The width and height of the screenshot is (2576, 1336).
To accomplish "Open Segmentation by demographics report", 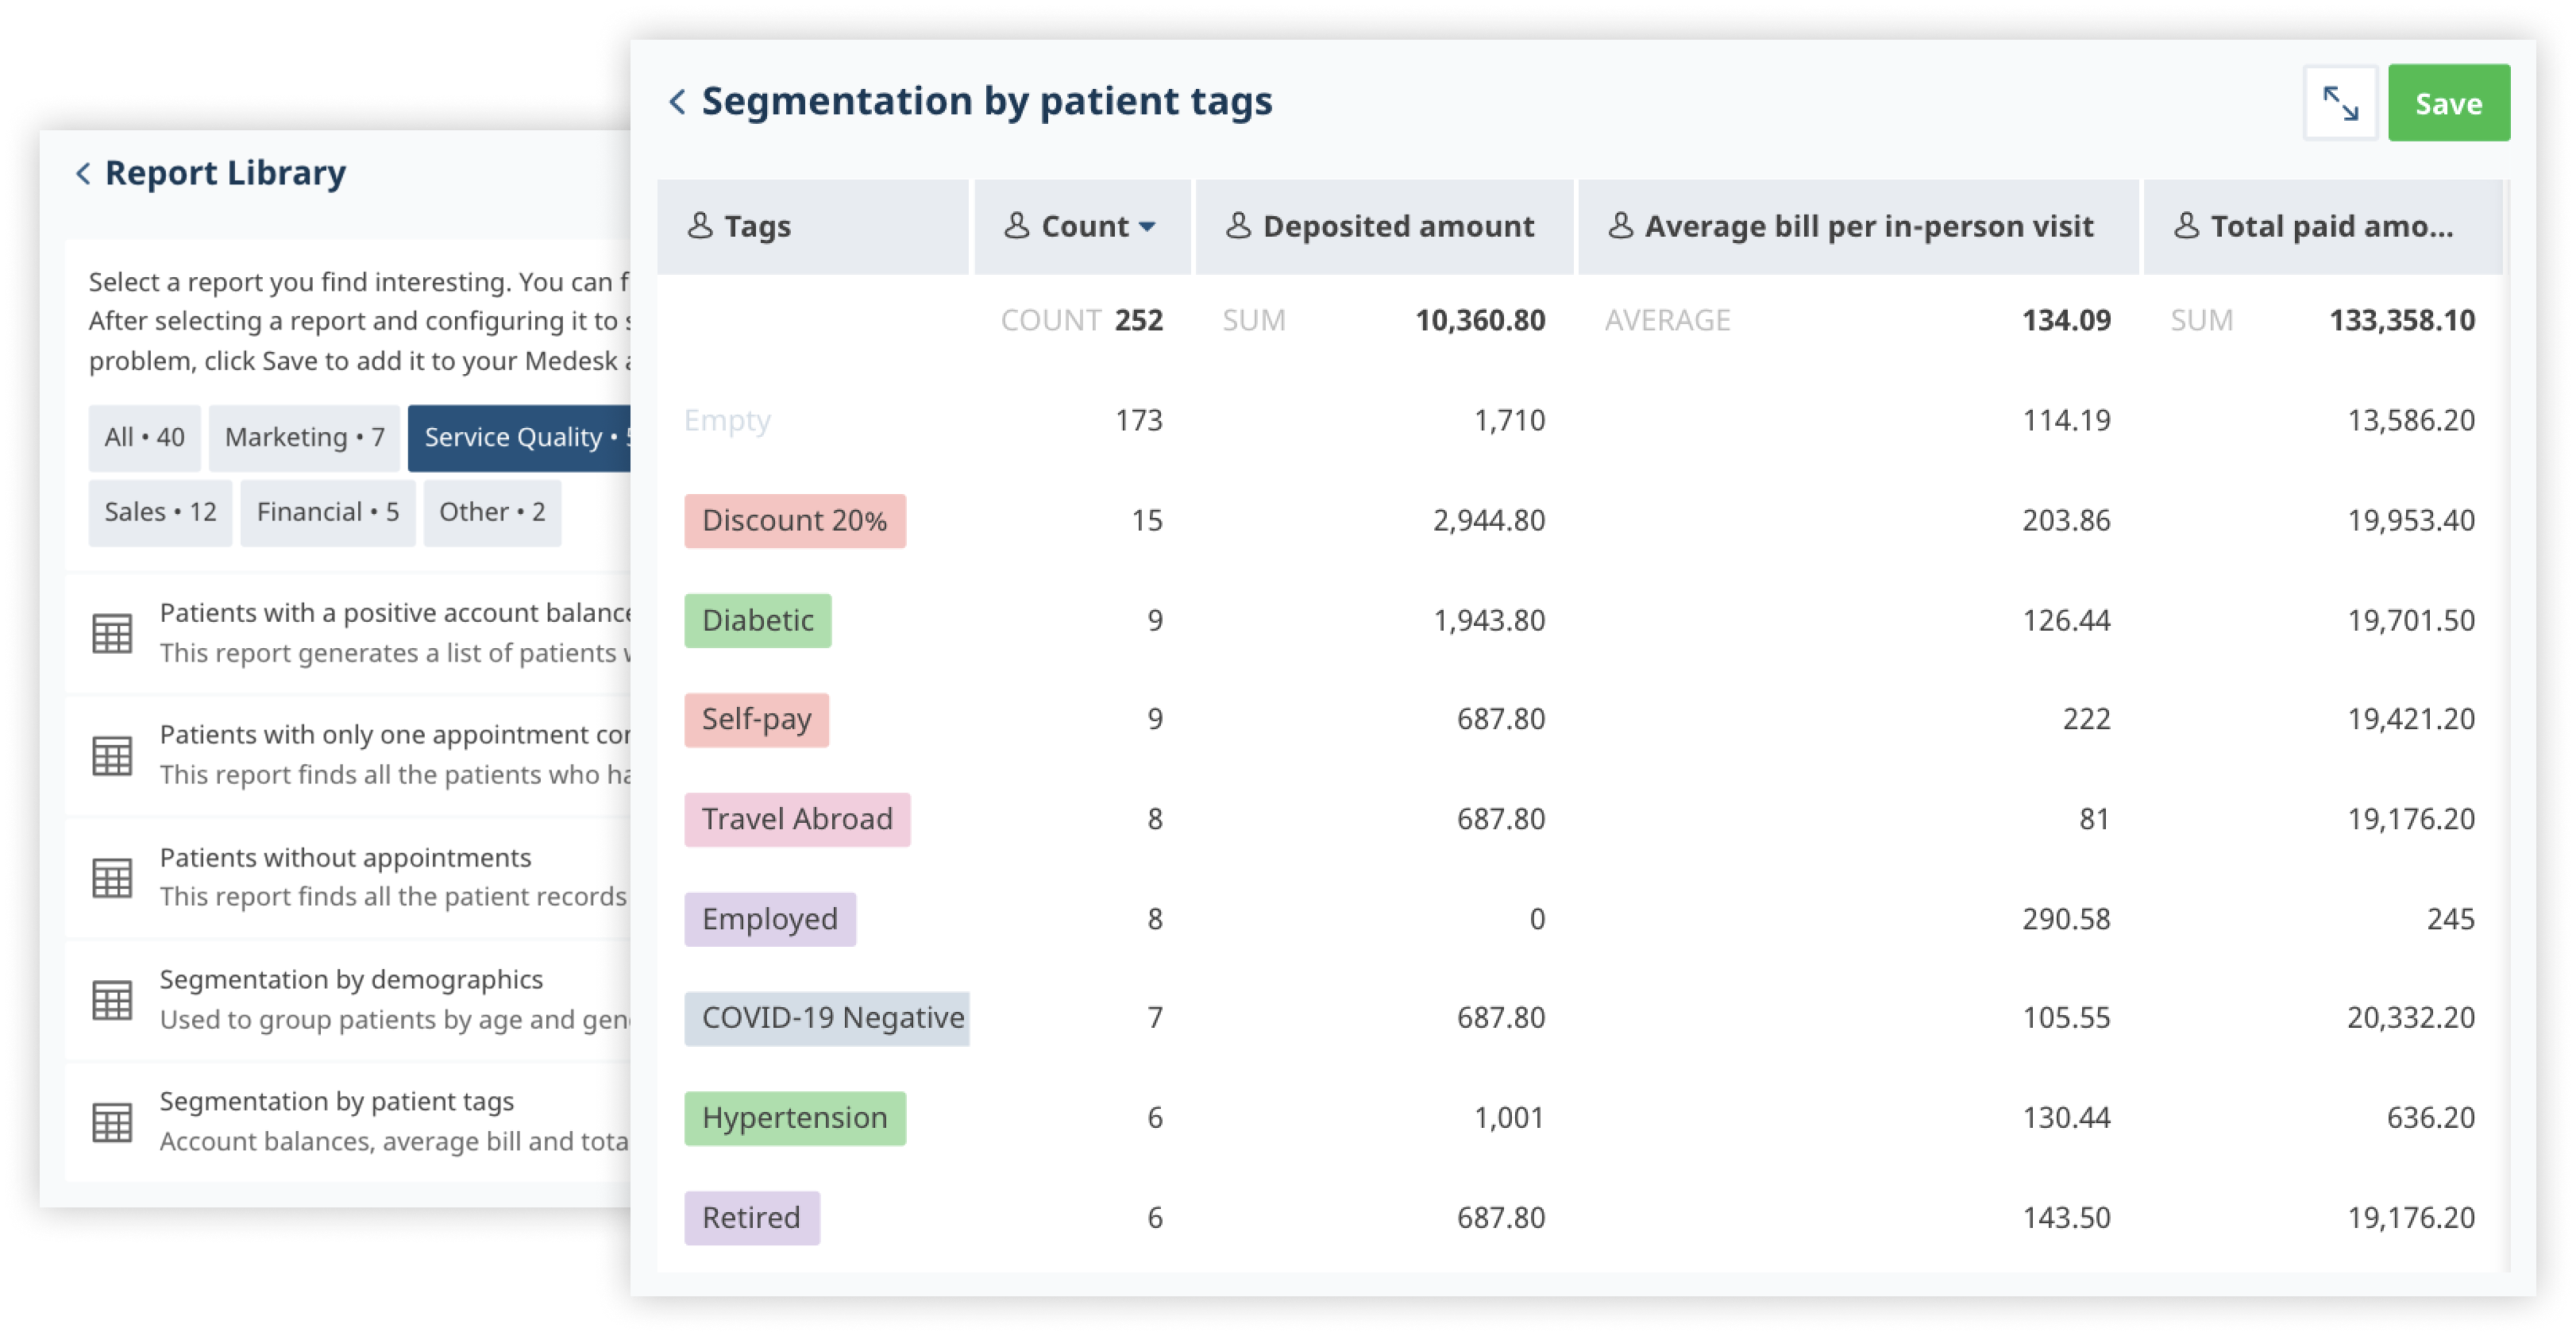I will point(348,999).
